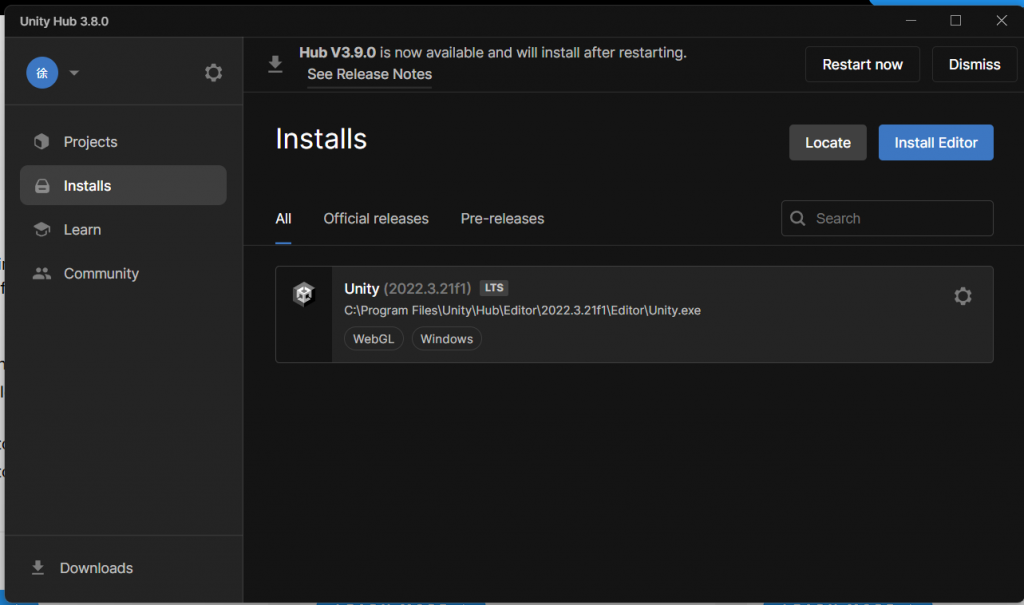This screenshot has width=1024, height=605.
Task: Click the Install Editor button
Action: 935,142
